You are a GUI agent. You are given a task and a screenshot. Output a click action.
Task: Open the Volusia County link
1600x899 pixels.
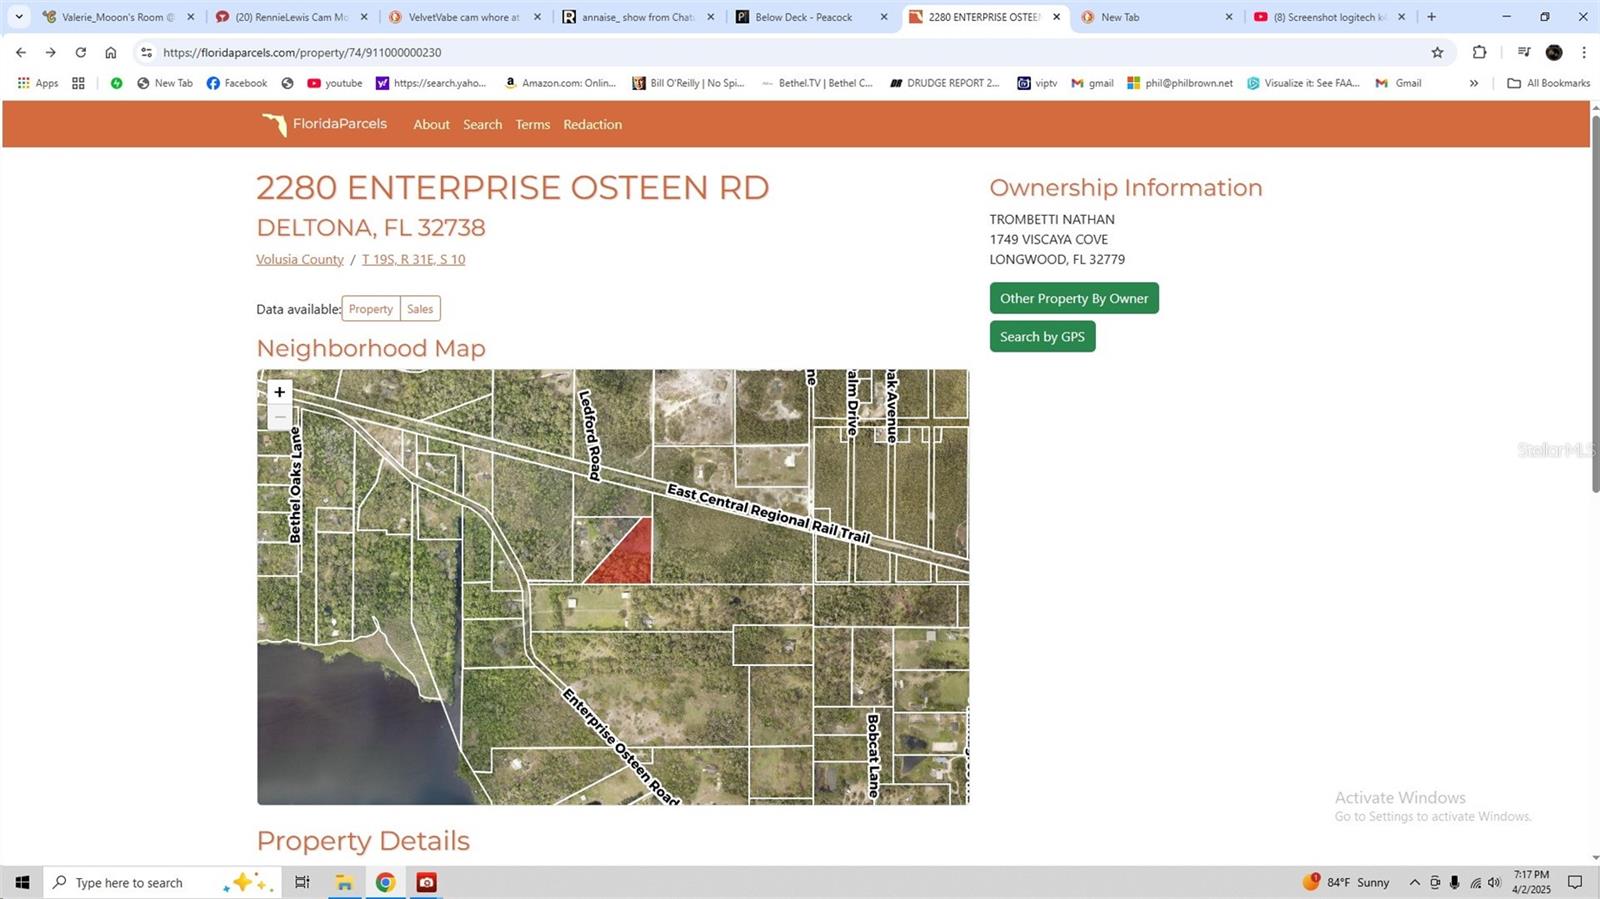pos(299,259)
